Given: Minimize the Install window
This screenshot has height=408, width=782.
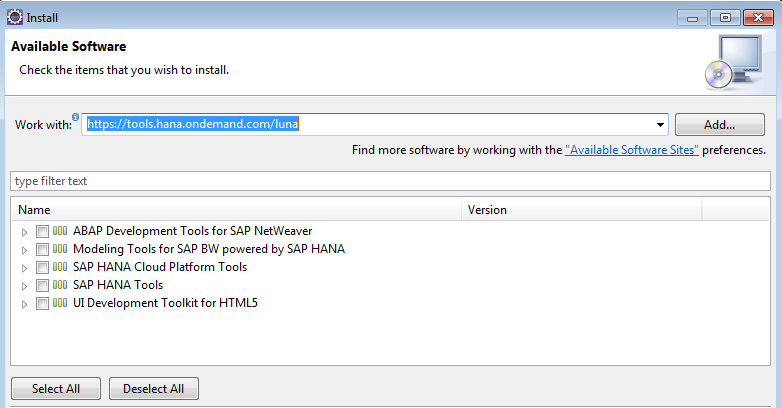Looking at the screenshot, I should click(692, 18).
